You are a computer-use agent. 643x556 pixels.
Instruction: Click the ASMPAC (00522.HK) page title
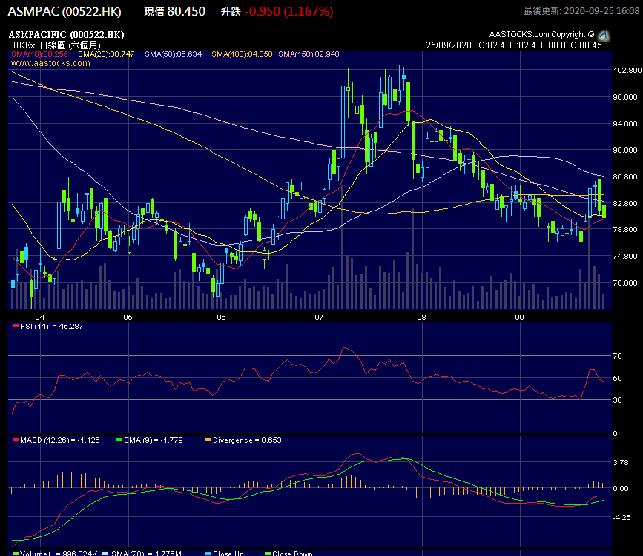point(64,11)
